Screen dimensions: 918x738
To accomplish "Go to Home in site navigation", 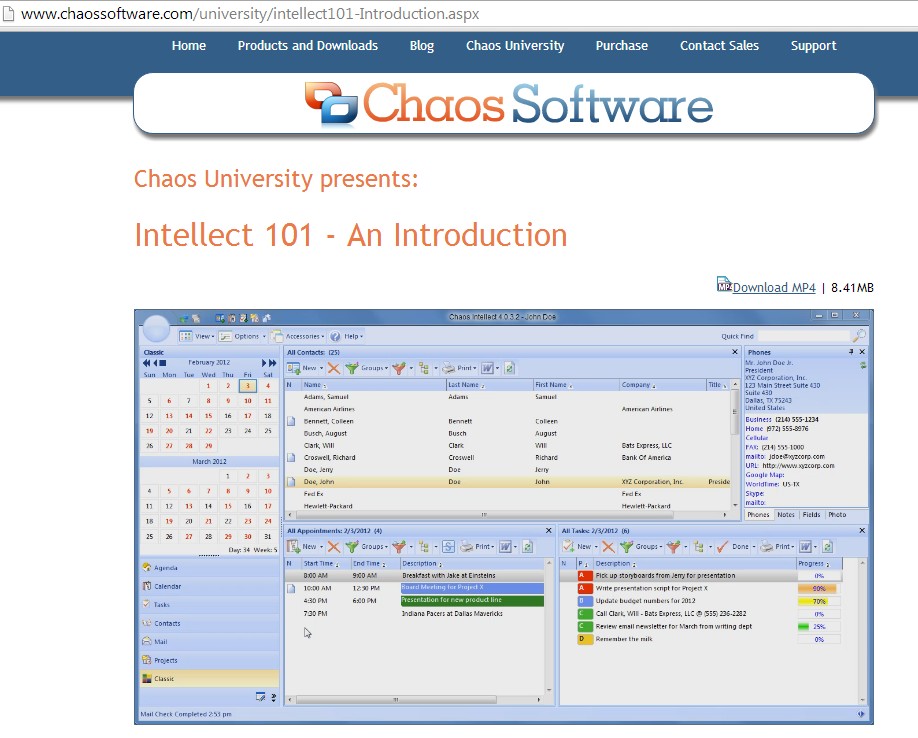I will click(189, 46).
